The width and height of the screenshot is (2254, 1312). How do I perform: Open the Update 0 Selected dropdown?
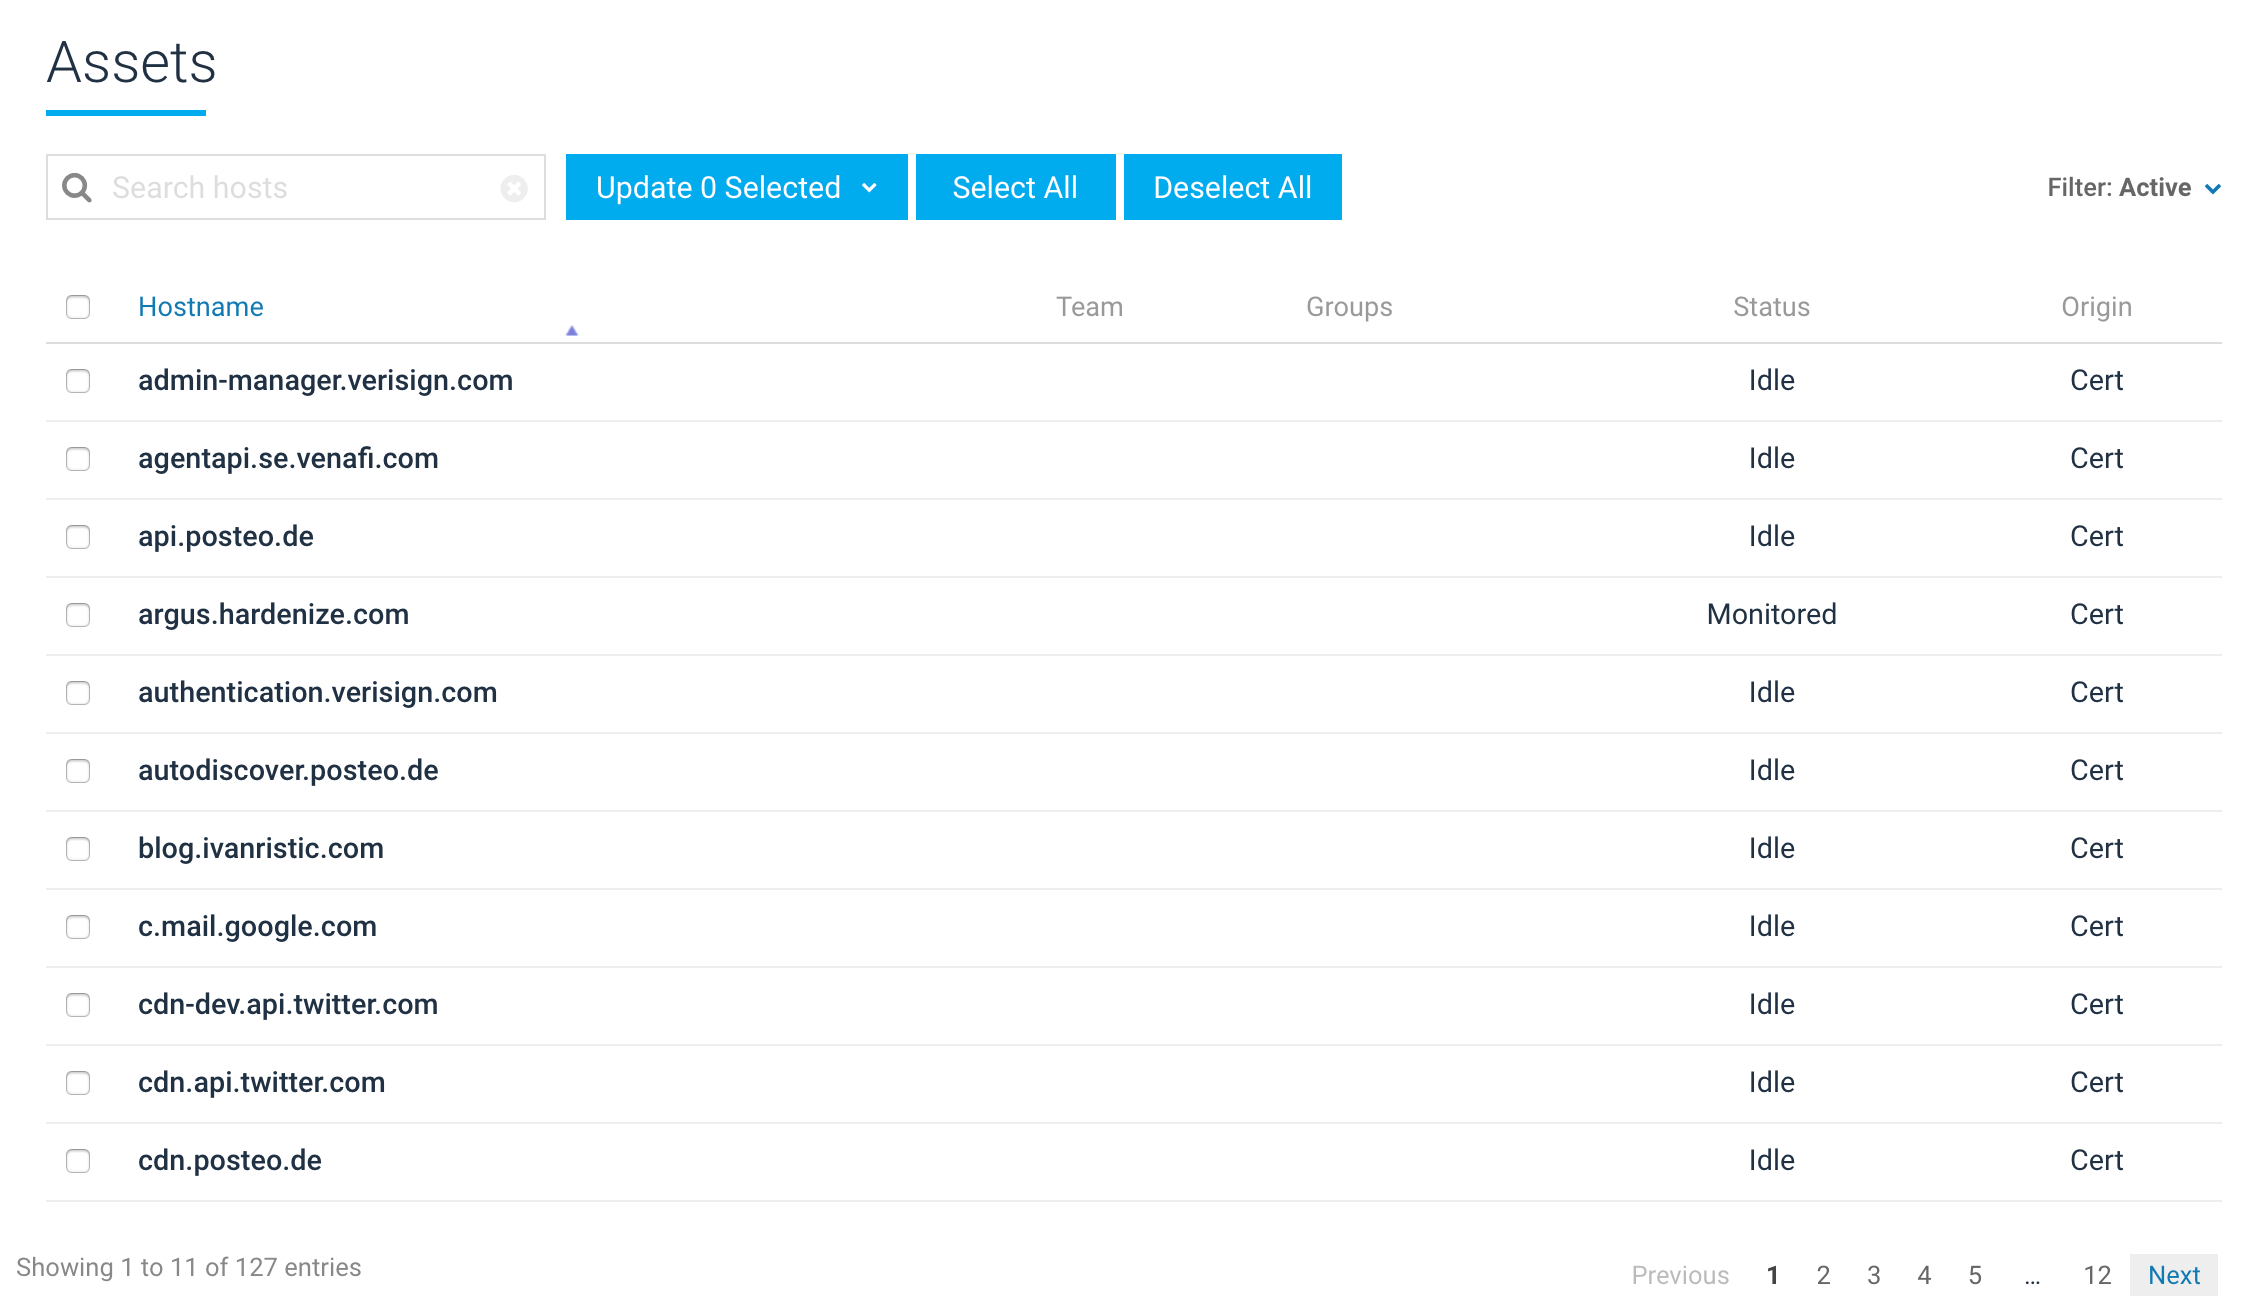[736, 187]
